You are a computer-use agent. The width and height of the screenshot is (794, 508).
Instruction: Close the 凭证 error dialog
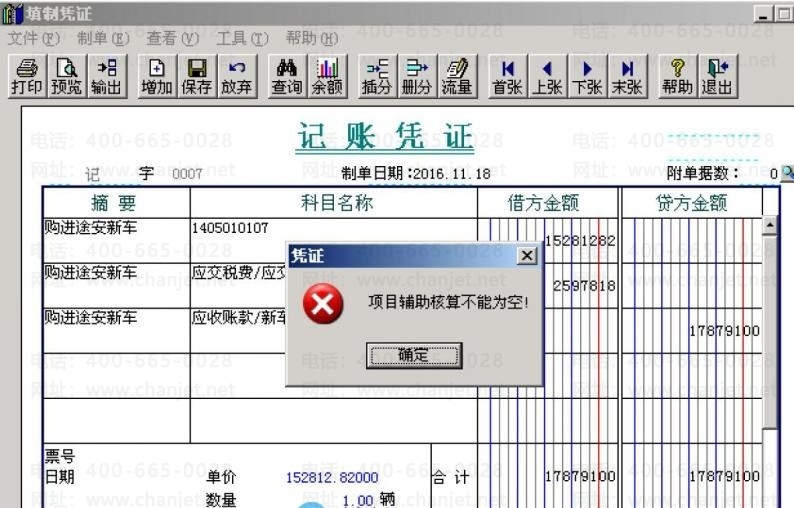click(x=527, y=256)
